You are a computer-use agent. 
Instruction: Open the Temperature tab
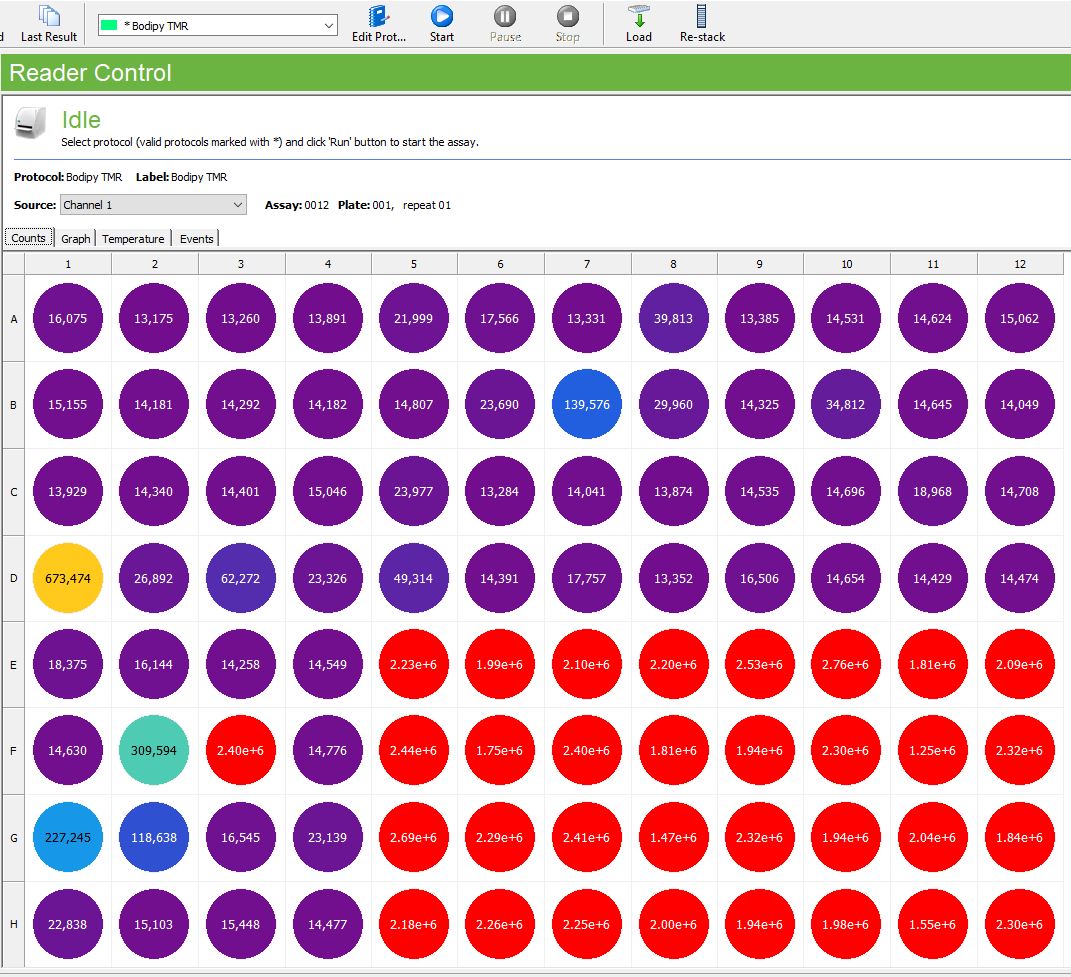click(133, 239)
